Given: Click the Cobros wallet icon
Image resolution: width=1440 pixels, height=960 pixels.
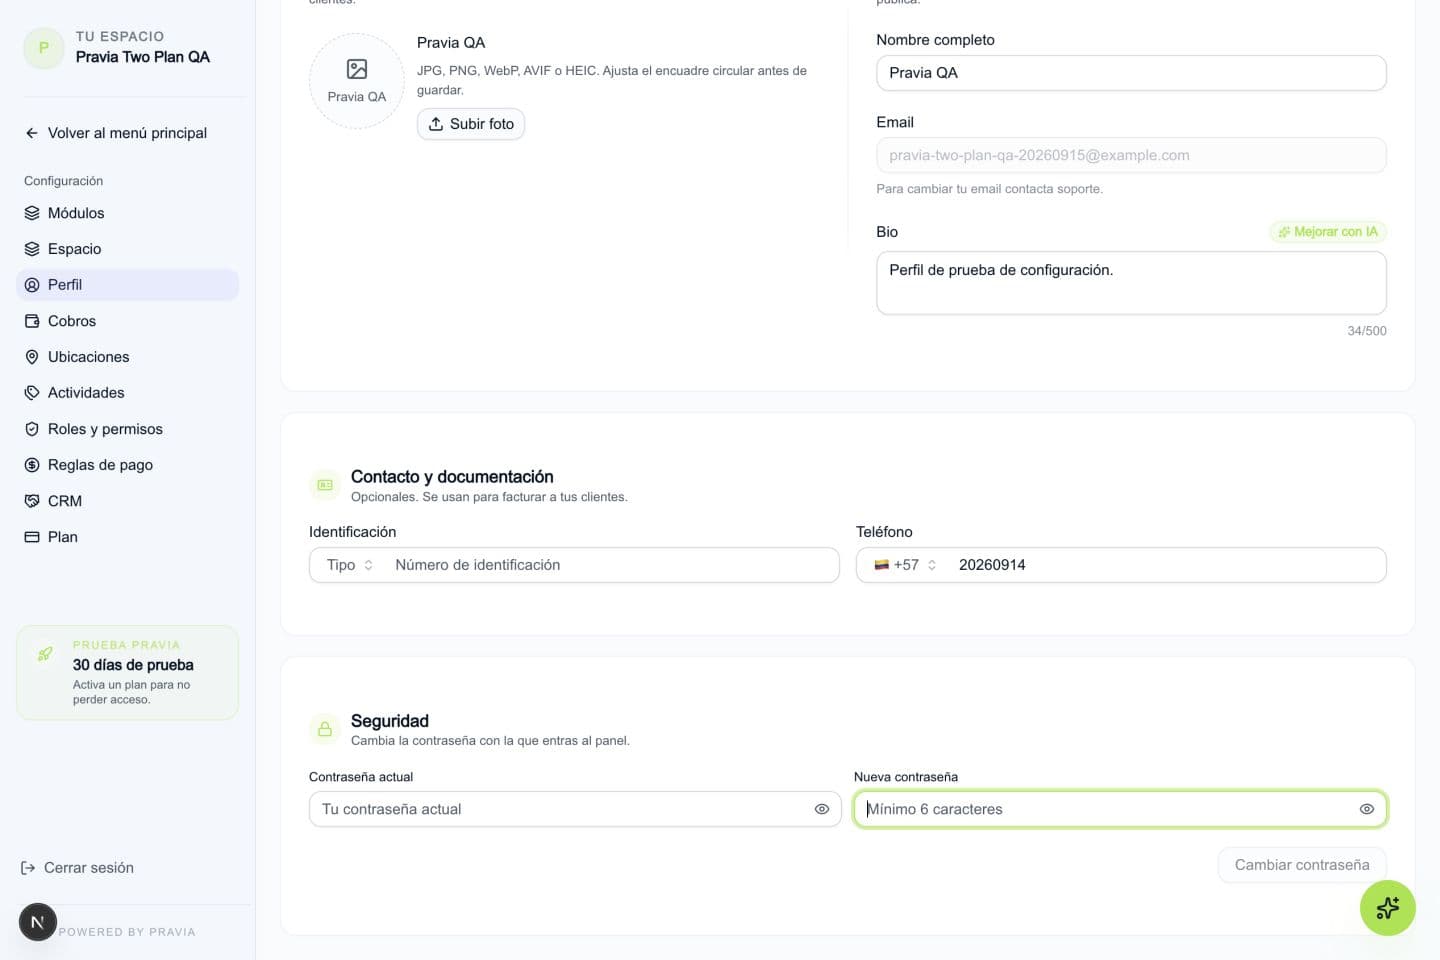Looking at the screenshot, I should tap(32, 321).
